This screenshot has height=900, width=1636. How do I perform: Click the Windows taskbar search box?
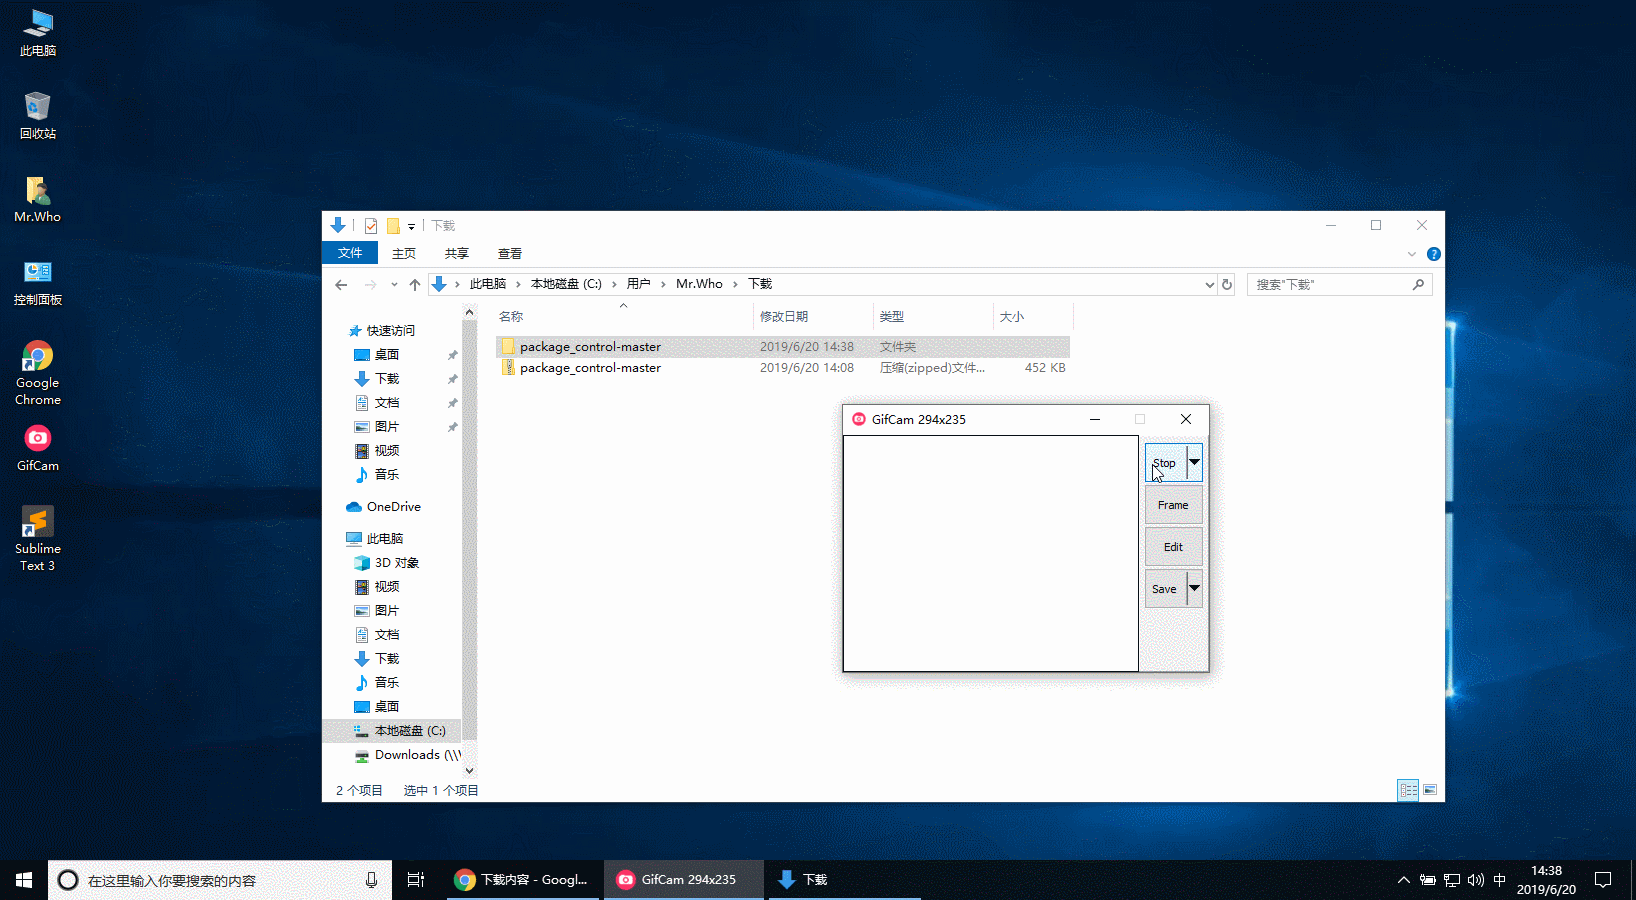point(220,880)
